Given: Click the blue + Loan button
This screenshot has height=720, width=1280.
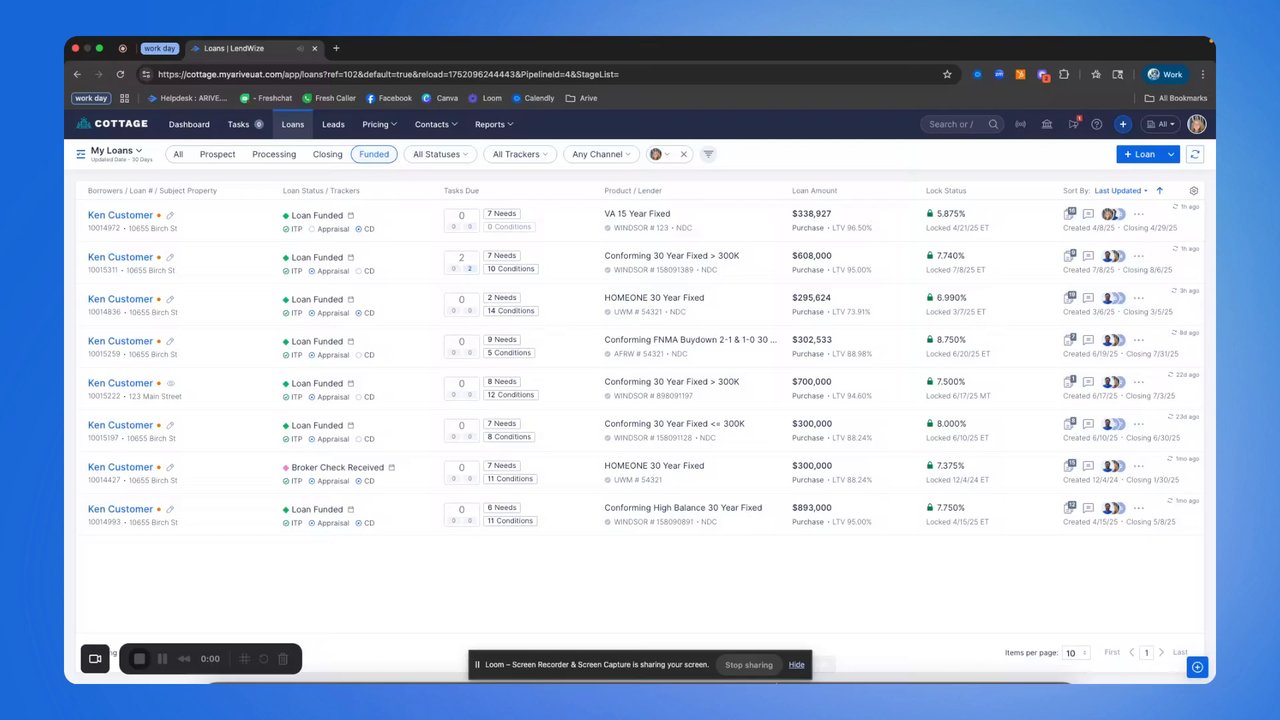Looking at the screenshot, I should pos(1139,154).
